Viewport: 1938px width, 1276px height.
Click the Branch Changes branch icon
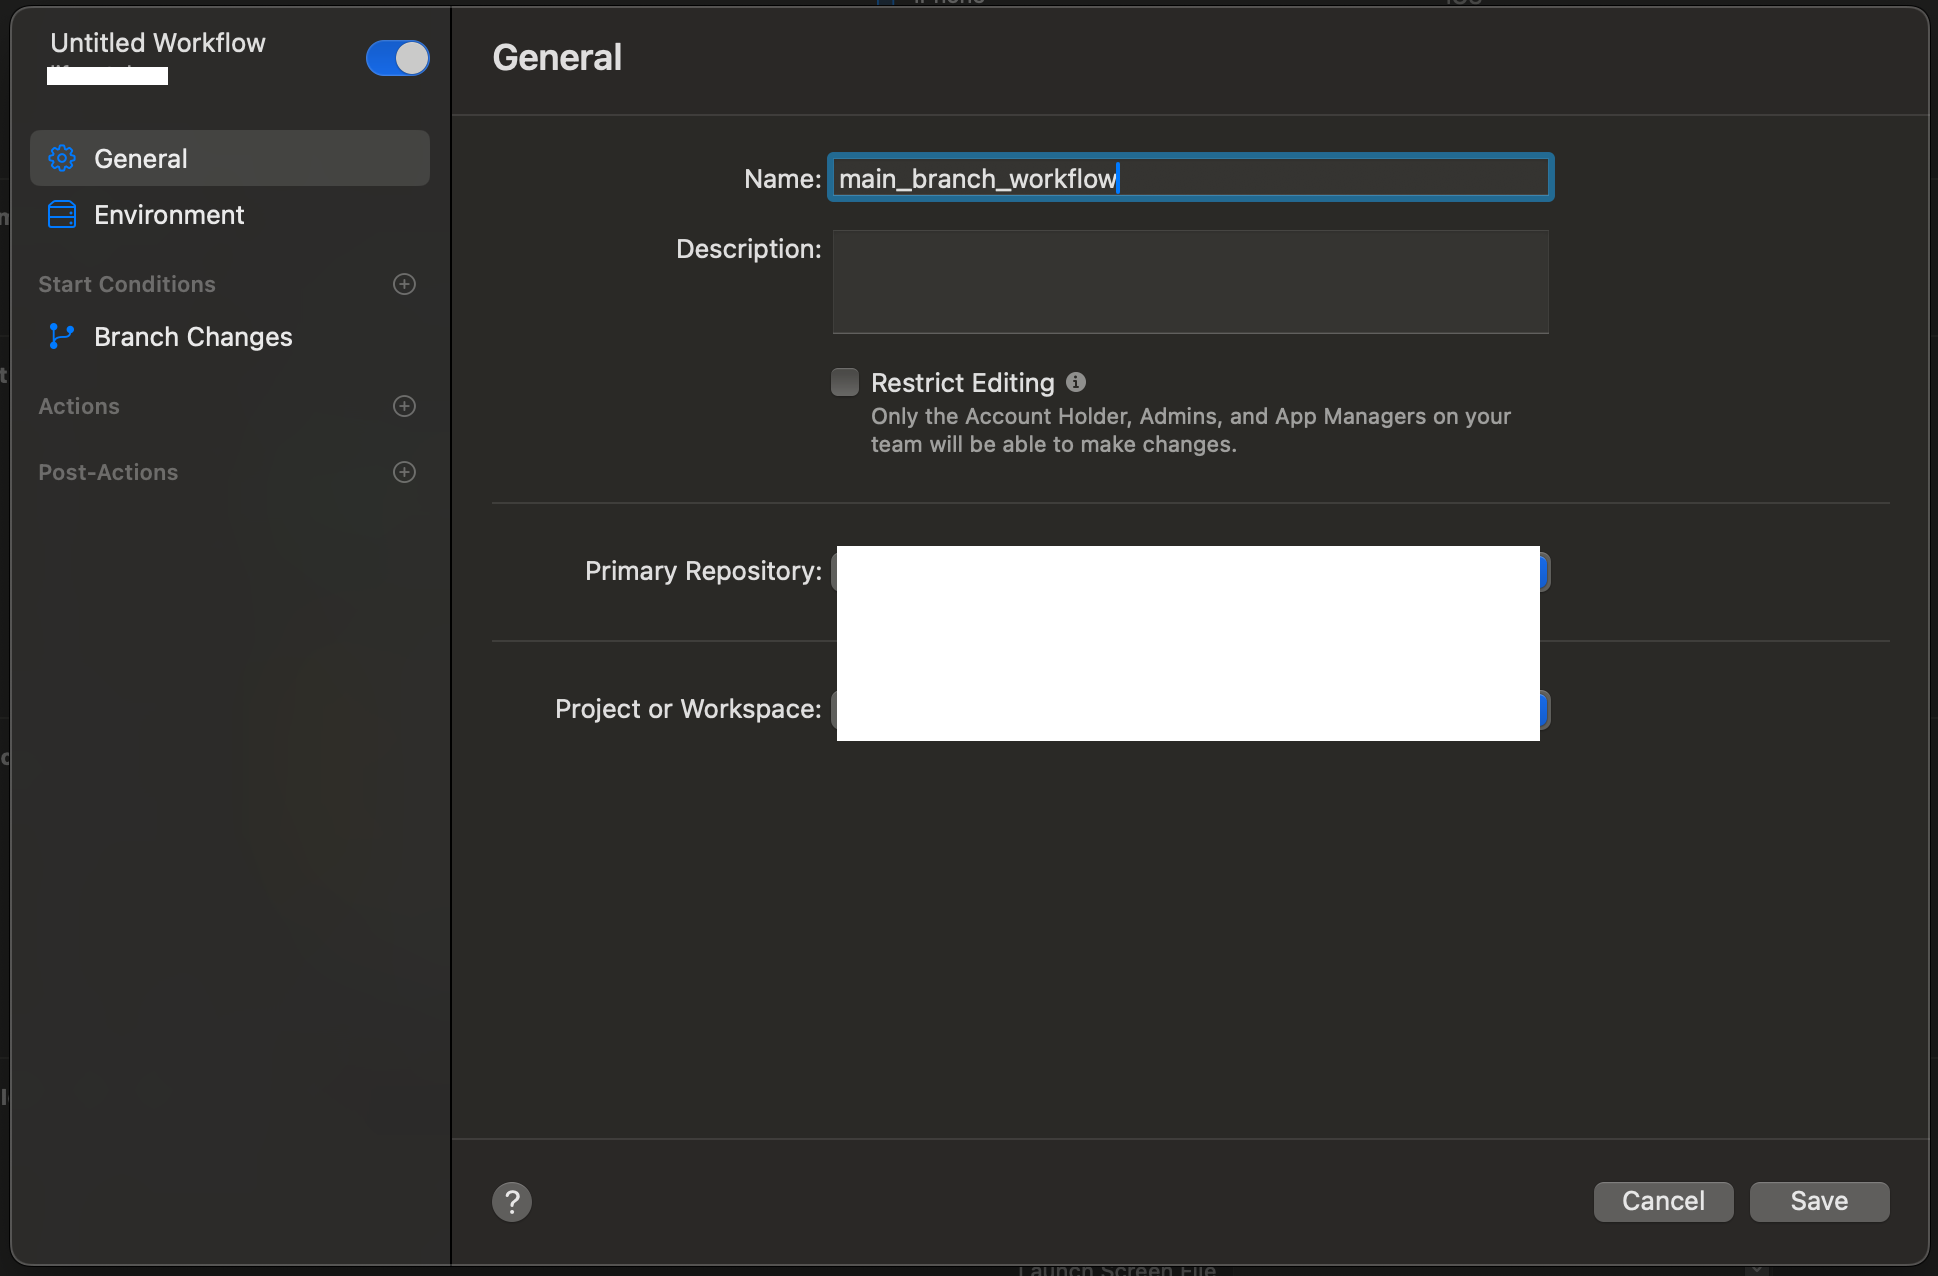pyautogui.click(x=62, y=337)
